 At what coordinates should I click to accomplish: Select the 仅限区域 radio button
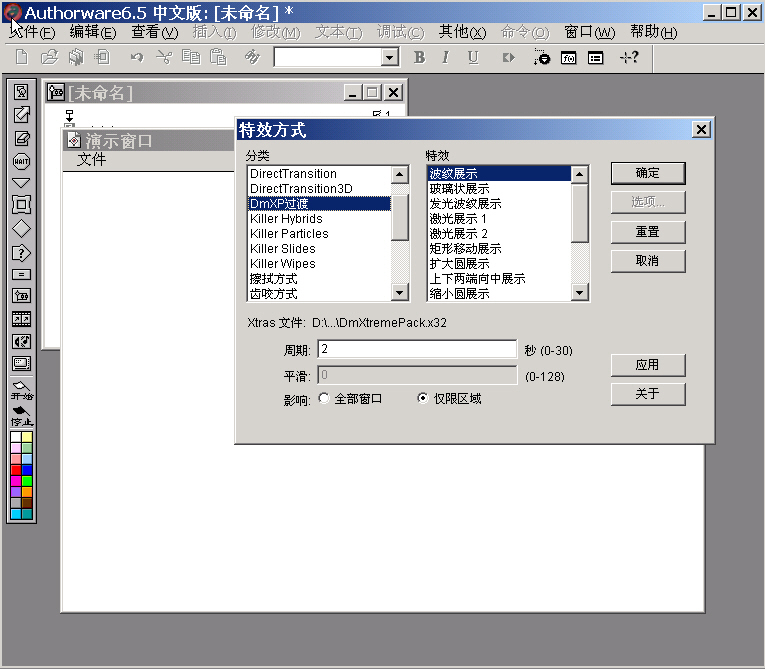point(423,398)
